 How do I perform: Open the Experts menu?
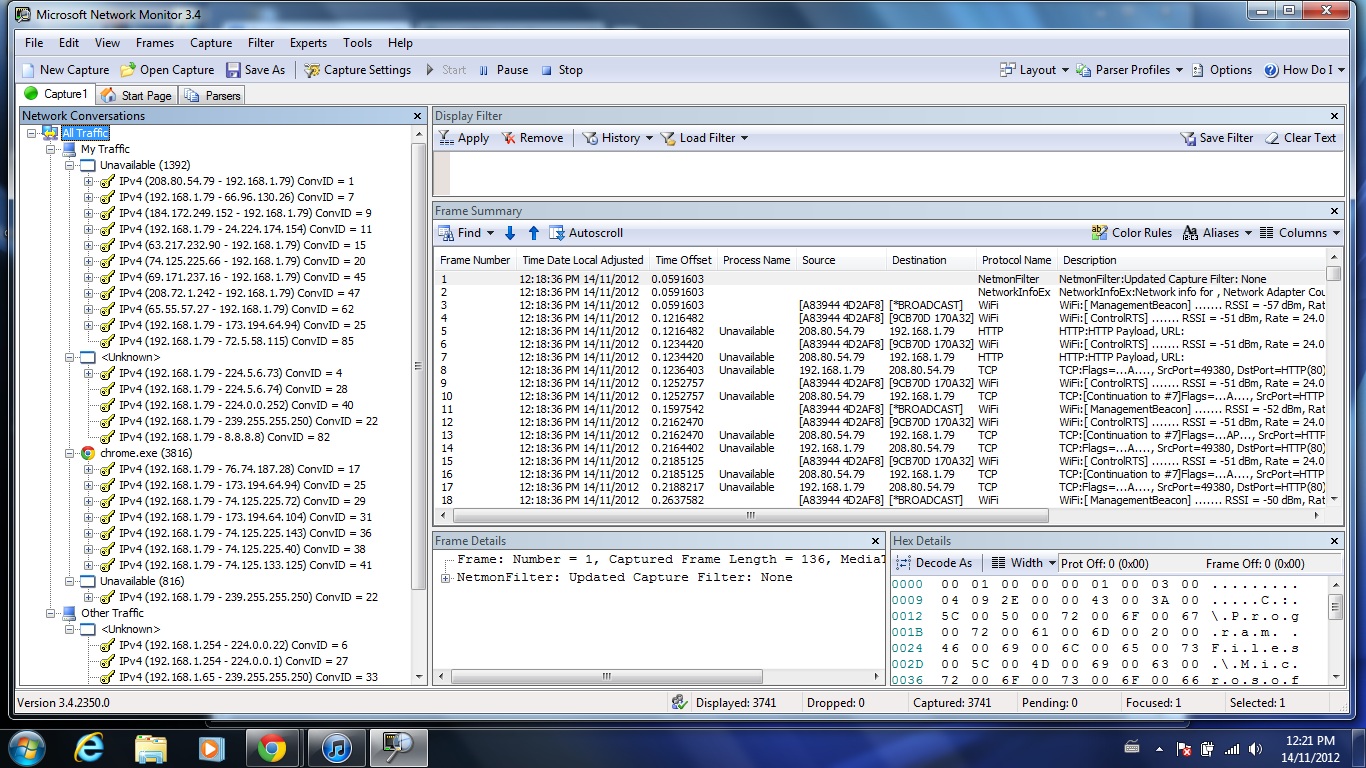[308, 43]
